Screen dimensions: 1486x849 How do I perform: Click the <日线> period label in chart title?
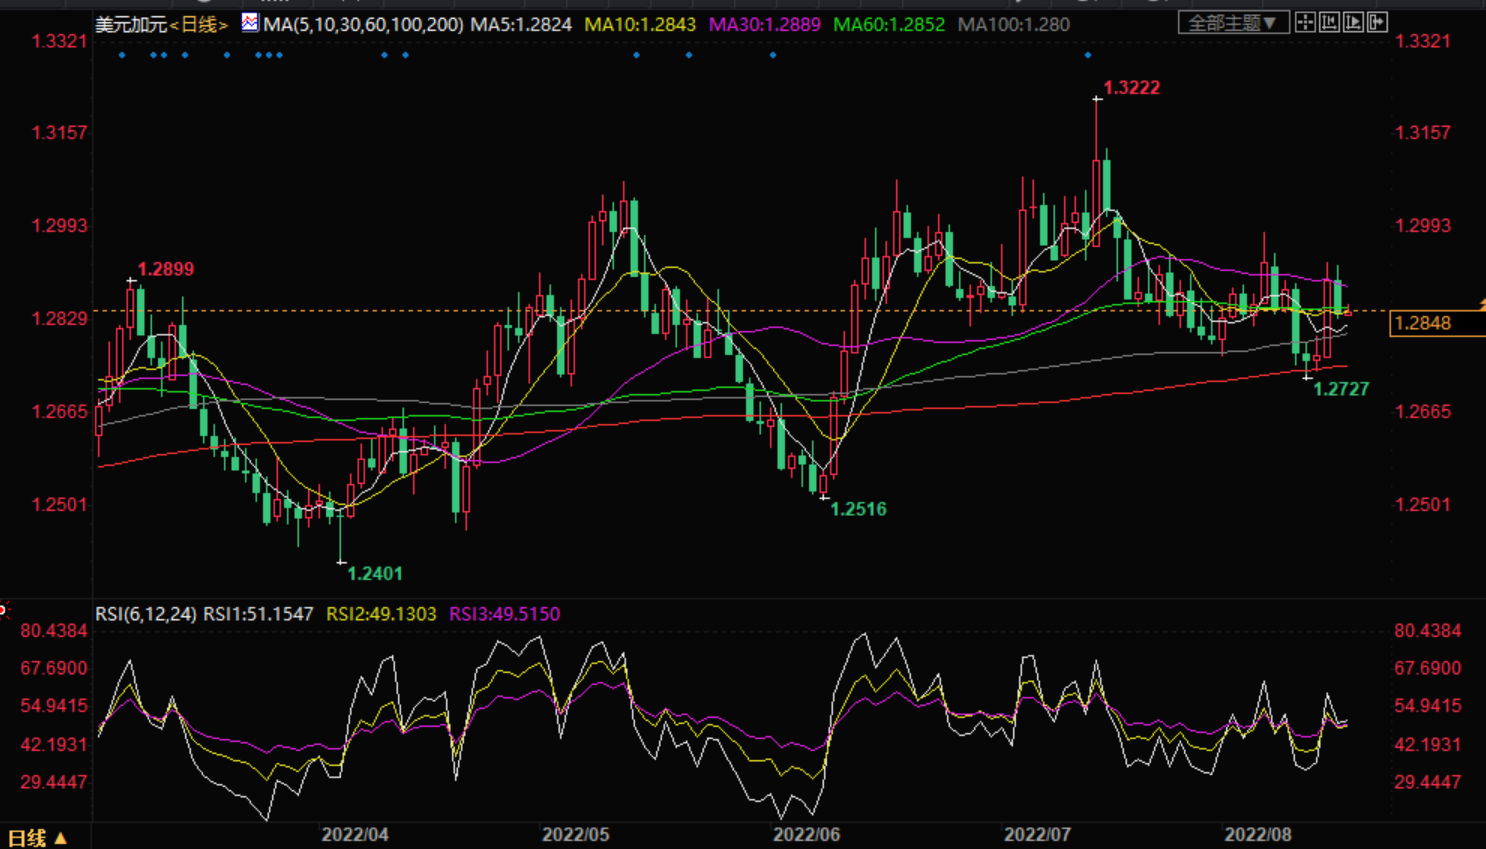199,24
